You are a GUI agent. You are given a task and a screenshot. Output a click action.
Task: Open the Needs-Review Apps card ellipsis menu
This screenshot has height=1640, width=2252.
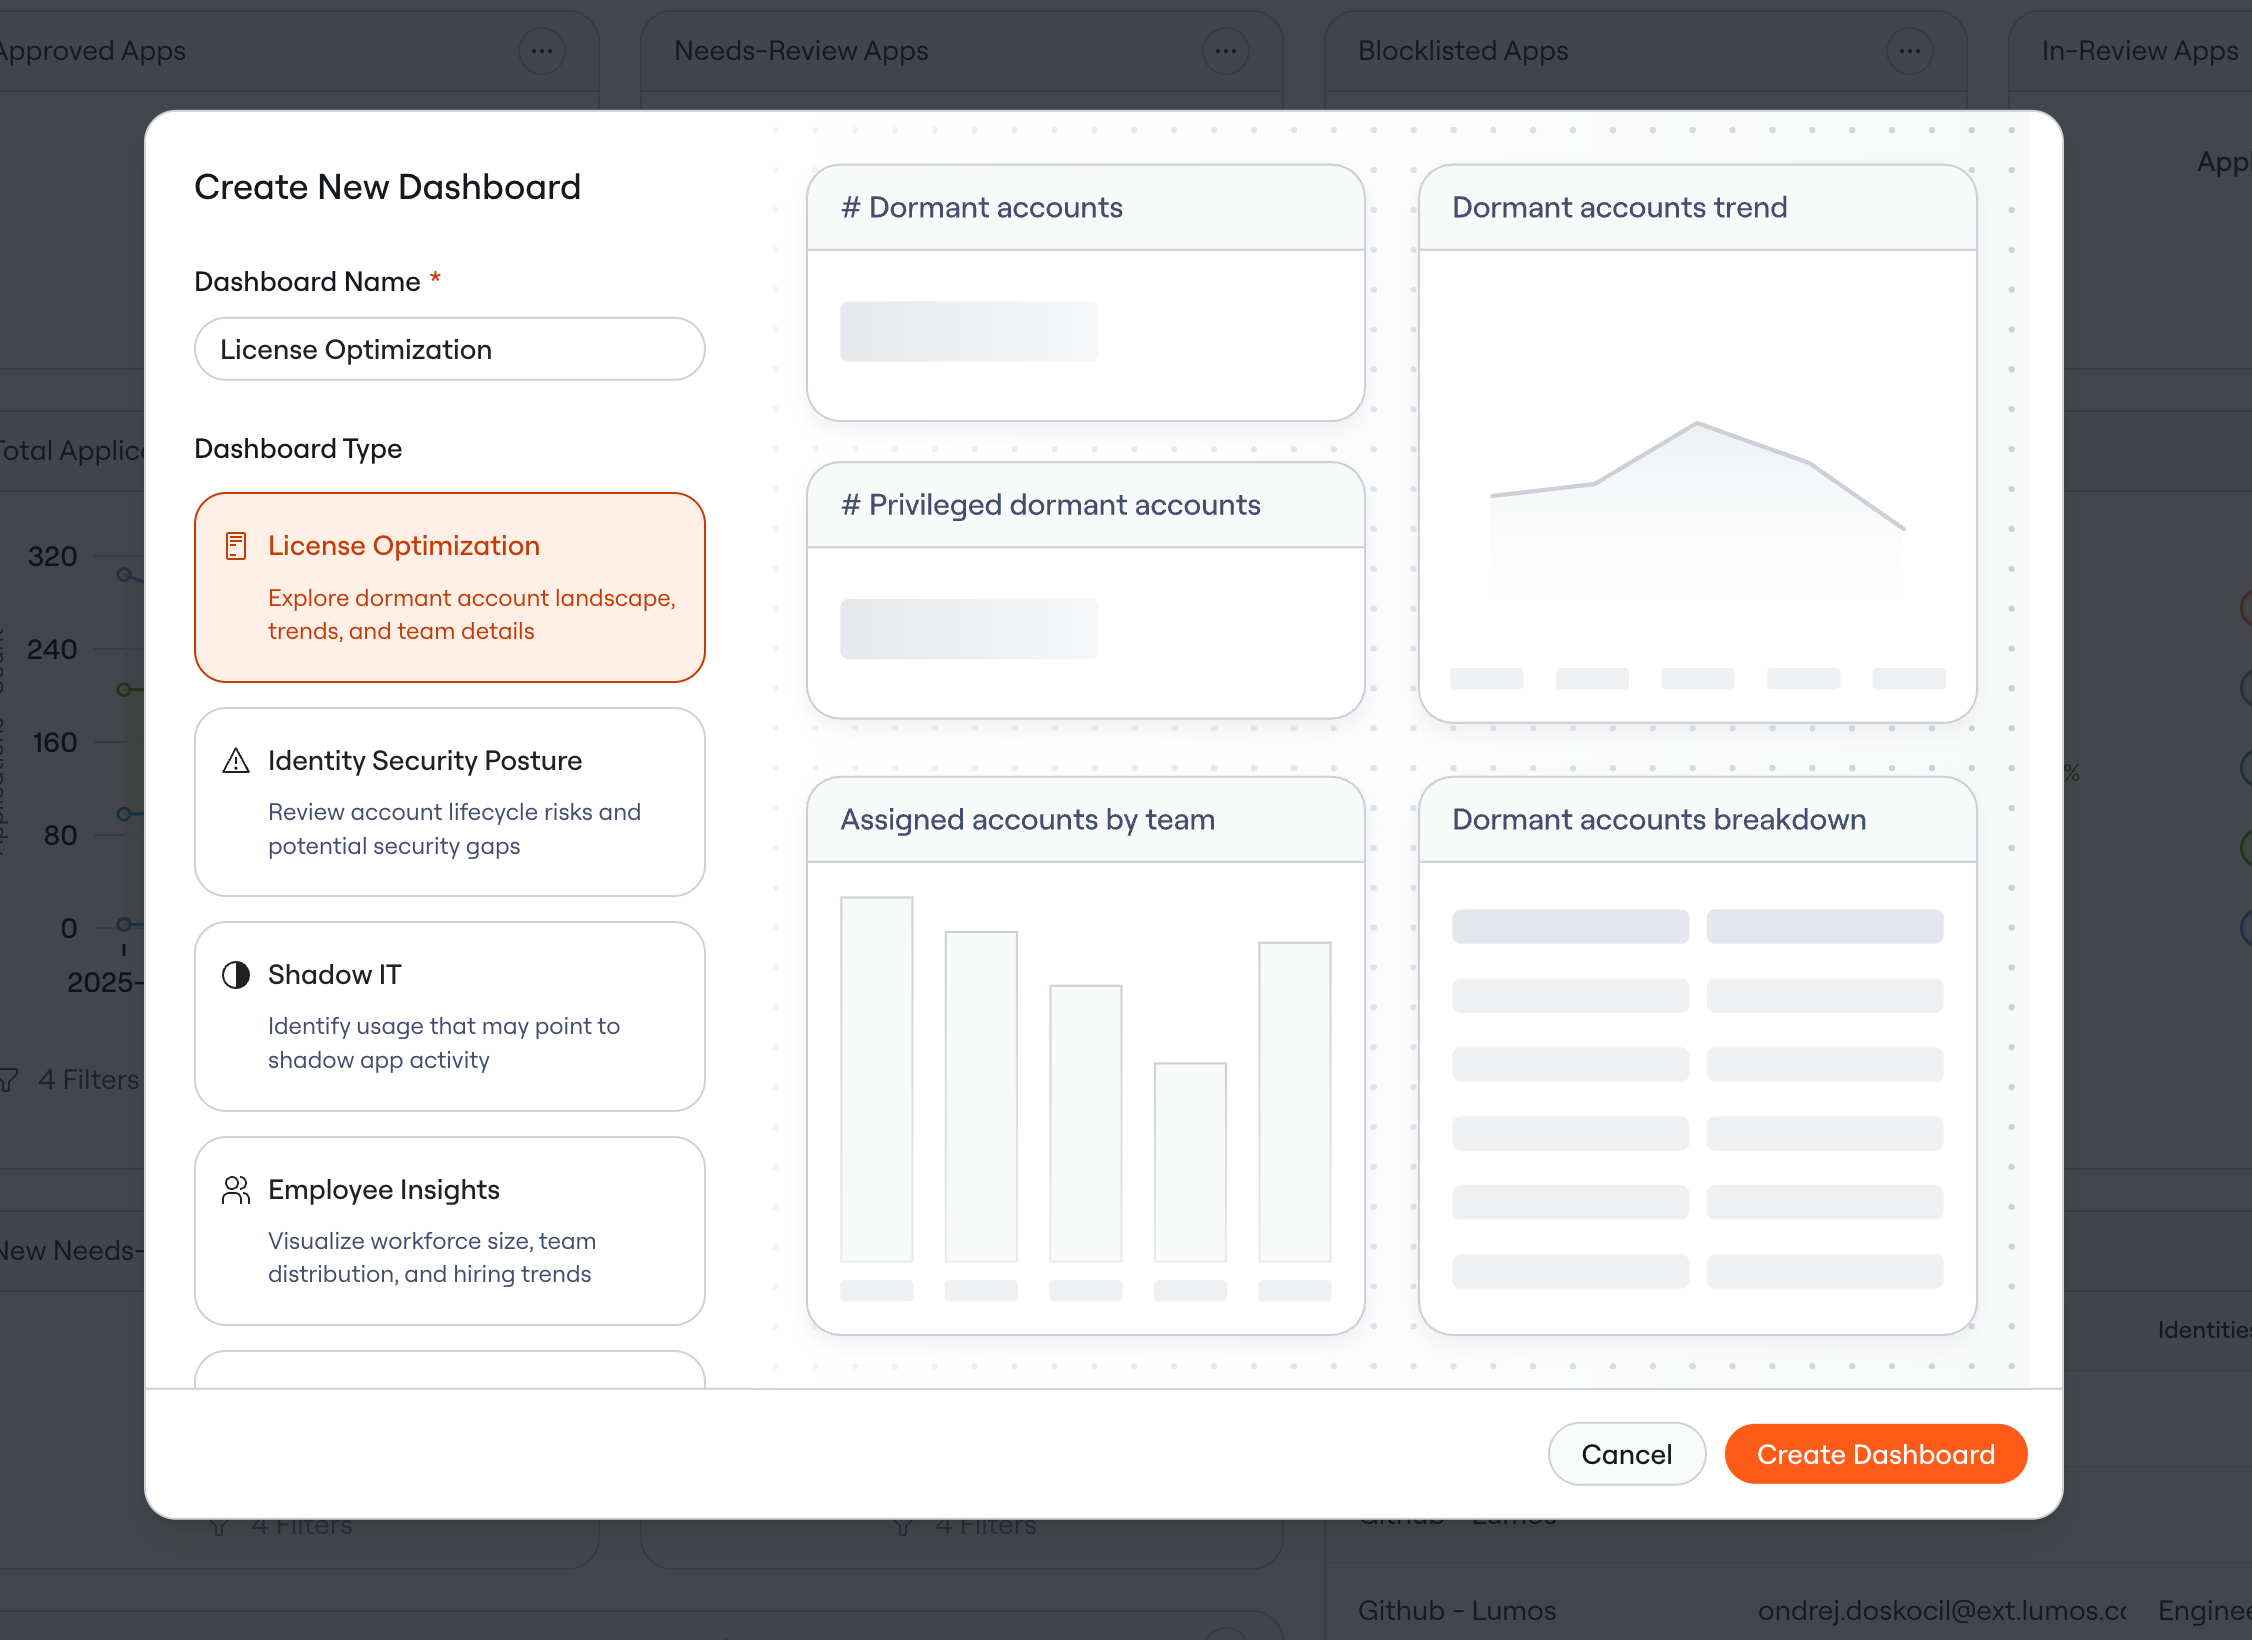point(1226,50)
